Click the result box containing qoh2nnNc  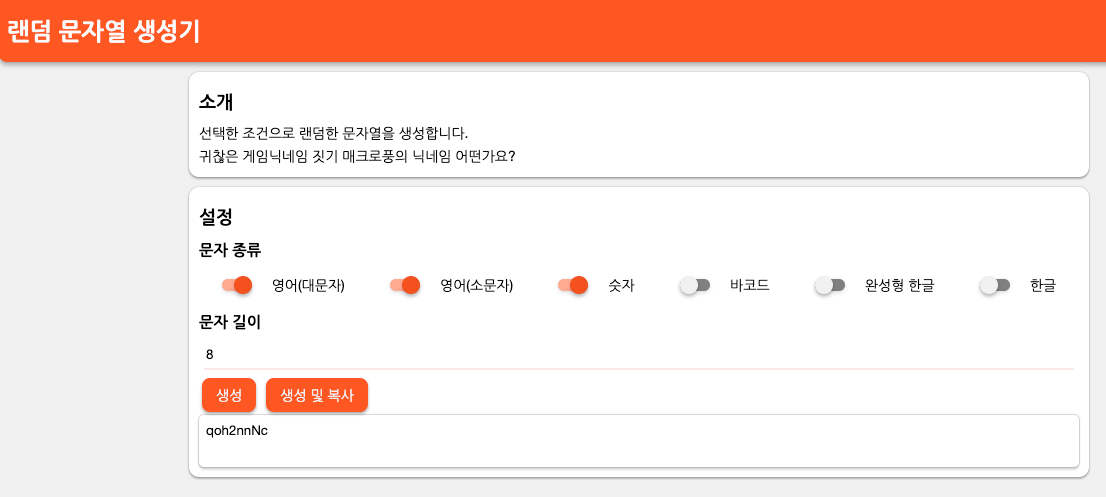click(x=638, y=441)
